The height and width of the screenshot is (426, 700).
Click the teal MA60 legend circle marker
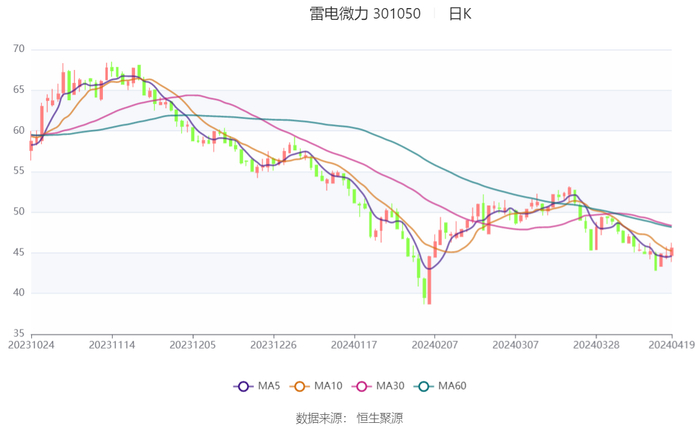[x=423, y=386]
